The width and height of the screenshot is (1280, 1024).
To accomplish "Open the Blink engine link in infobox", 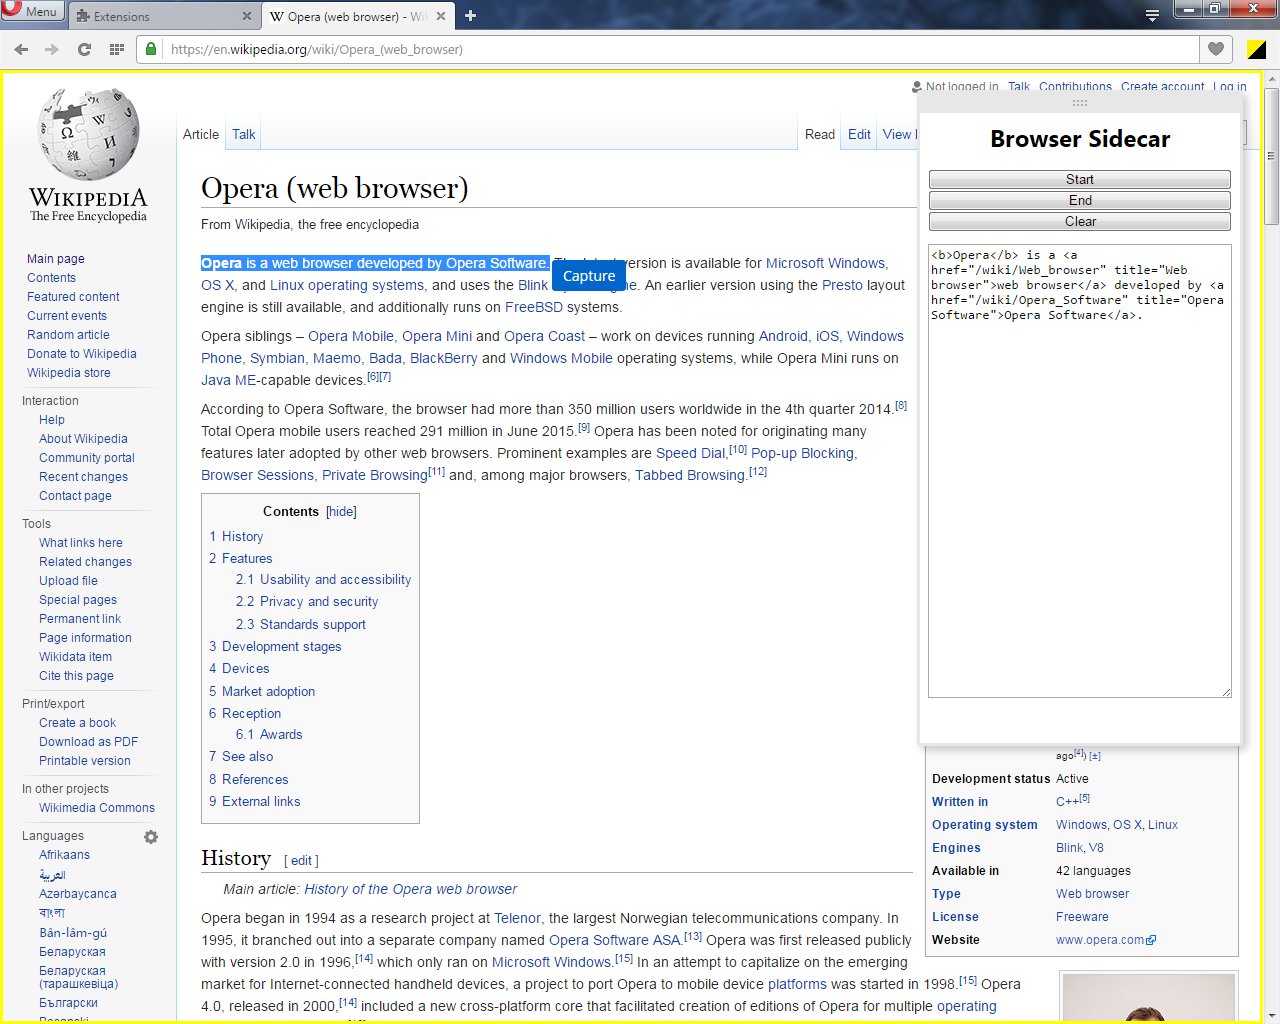I will tap(1069, 848).
